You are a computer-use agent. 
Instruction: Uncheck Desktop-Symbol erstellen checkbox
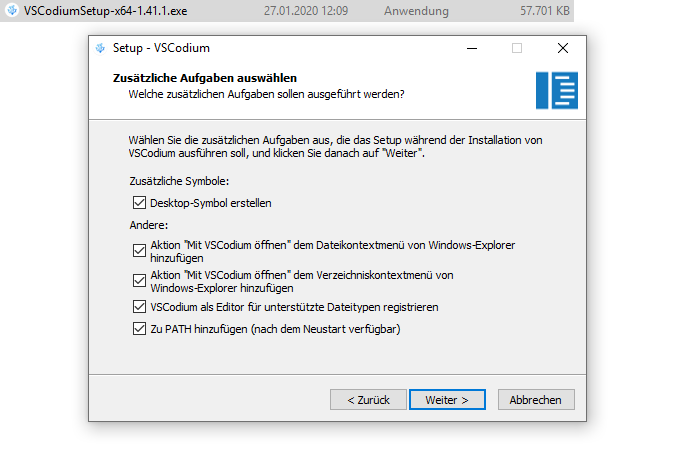click(x=139, y=203)
